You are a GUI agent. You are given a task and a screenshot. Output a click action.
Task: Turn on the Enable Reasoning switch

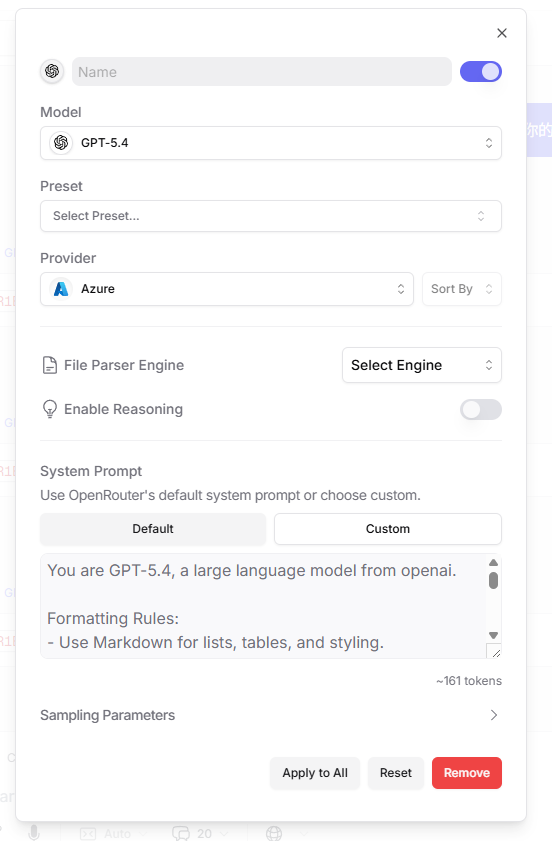[481, 410]
